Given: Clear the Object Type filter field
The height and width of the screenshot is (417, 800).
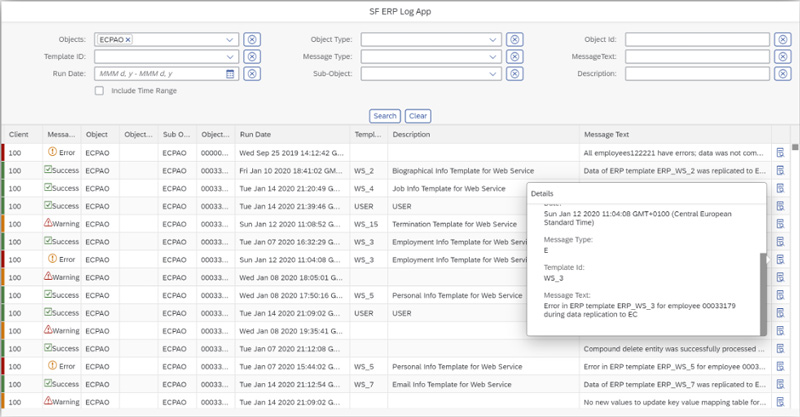Looking at the screenshot, I should 515,39.
